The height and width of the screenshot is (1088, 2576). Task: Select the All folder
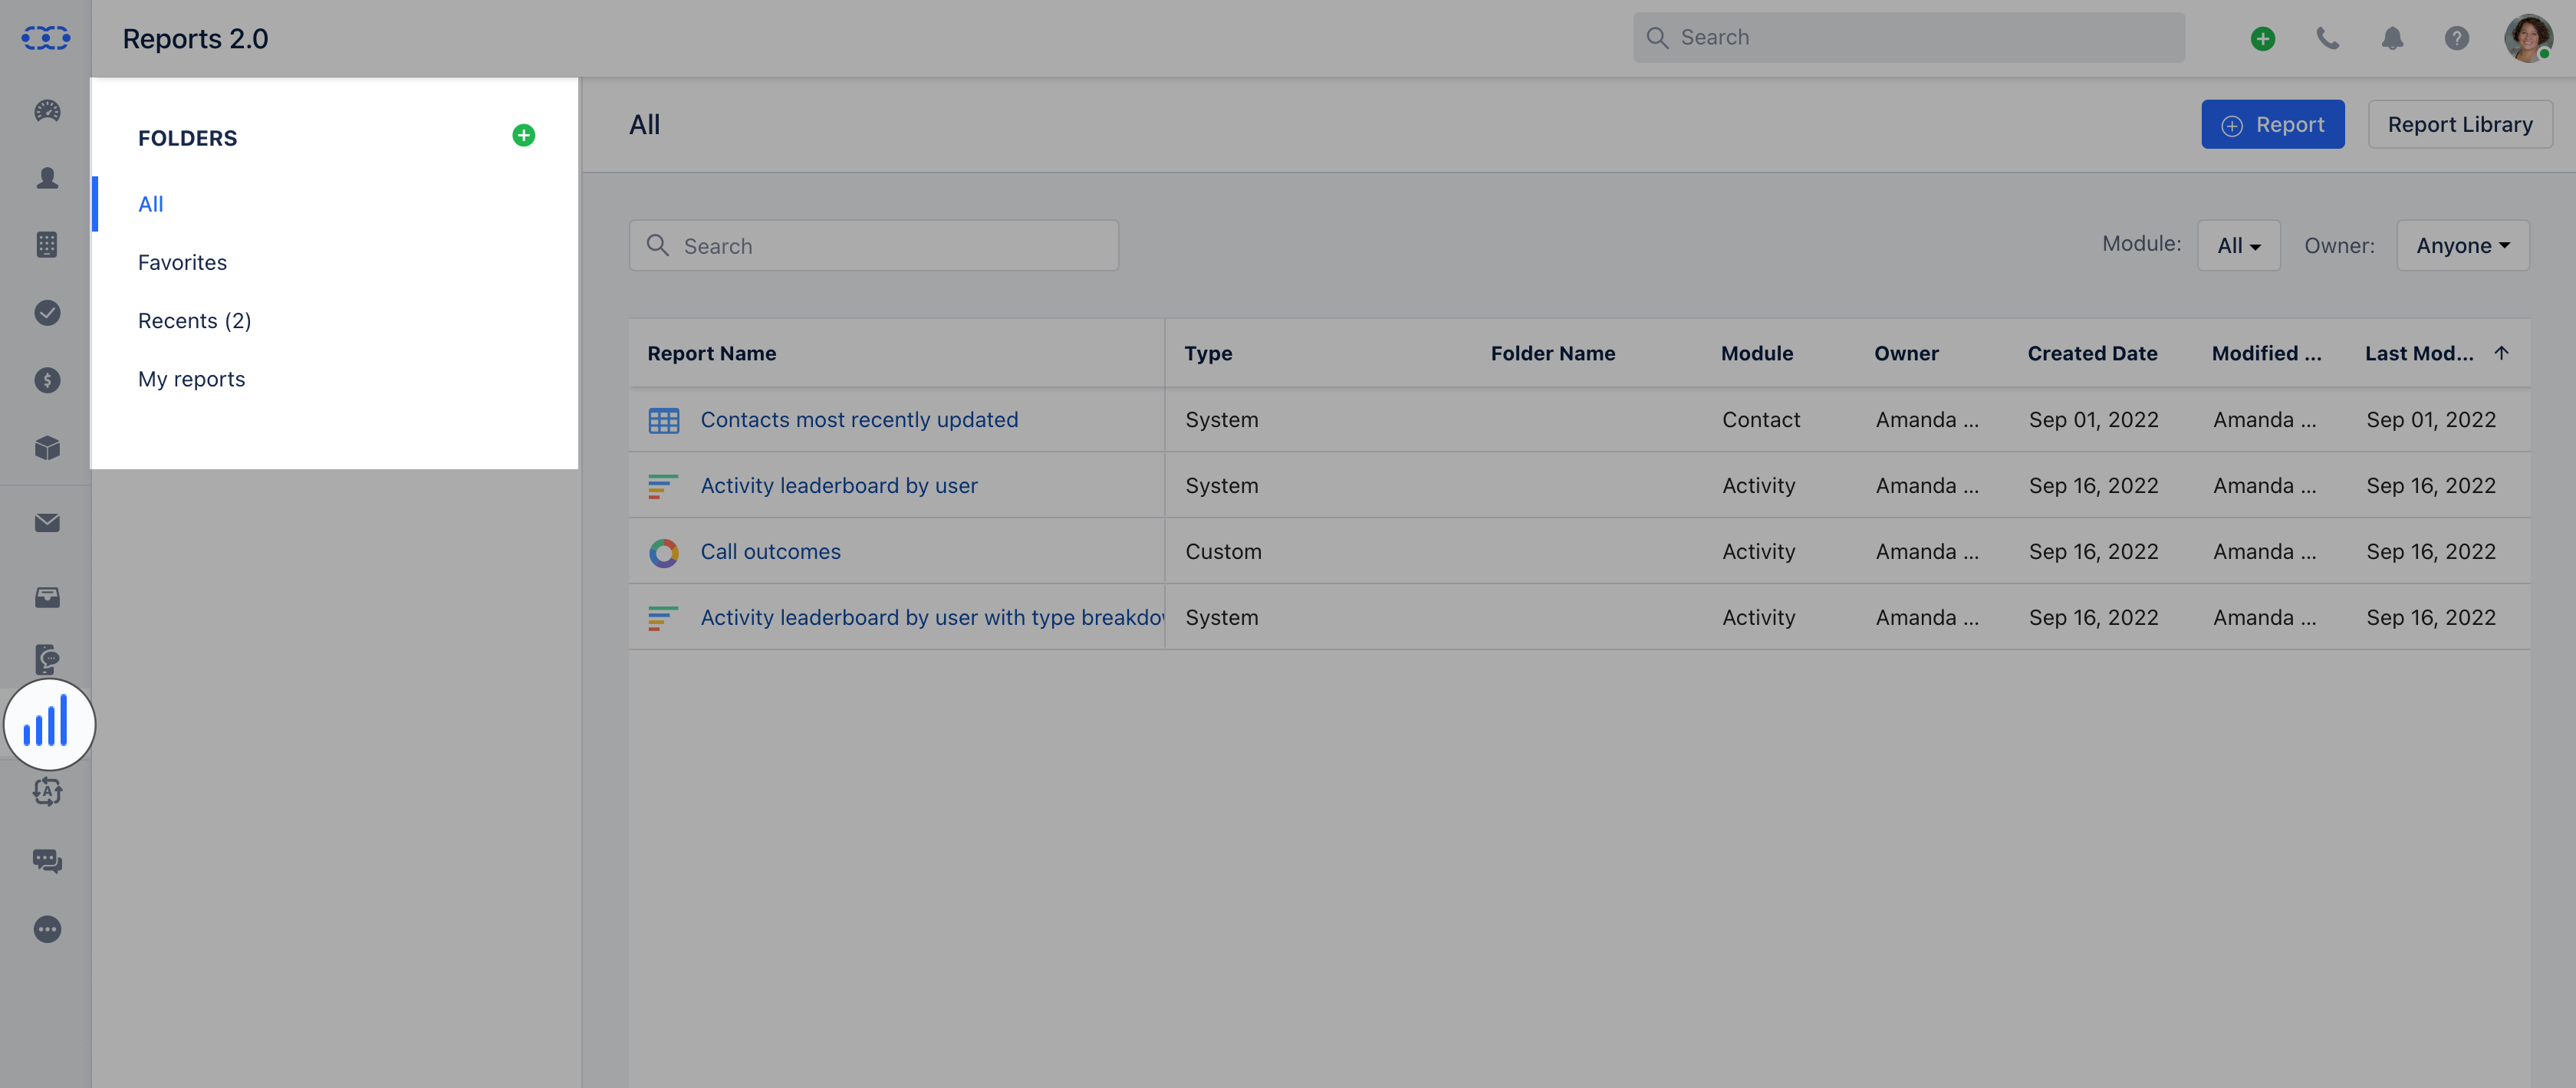point(150,204)
